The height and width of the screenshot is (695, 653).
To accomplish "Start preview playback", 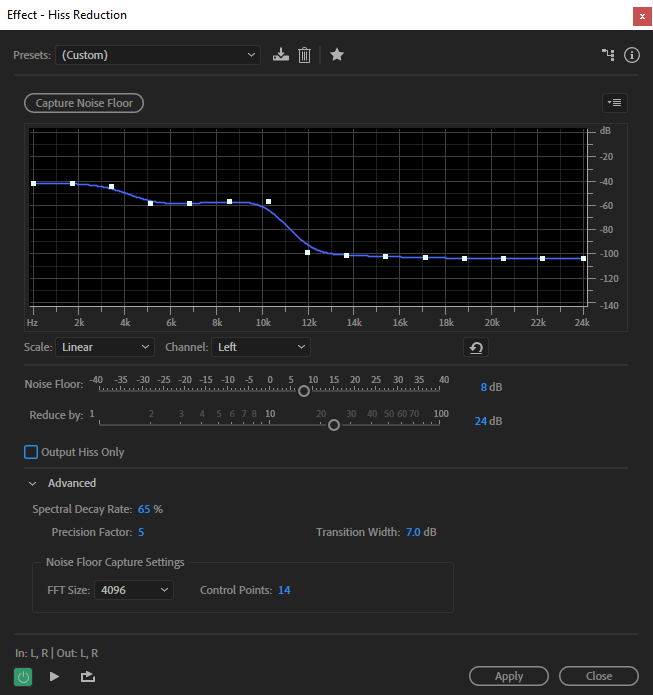I will click(x=54, y=676).
